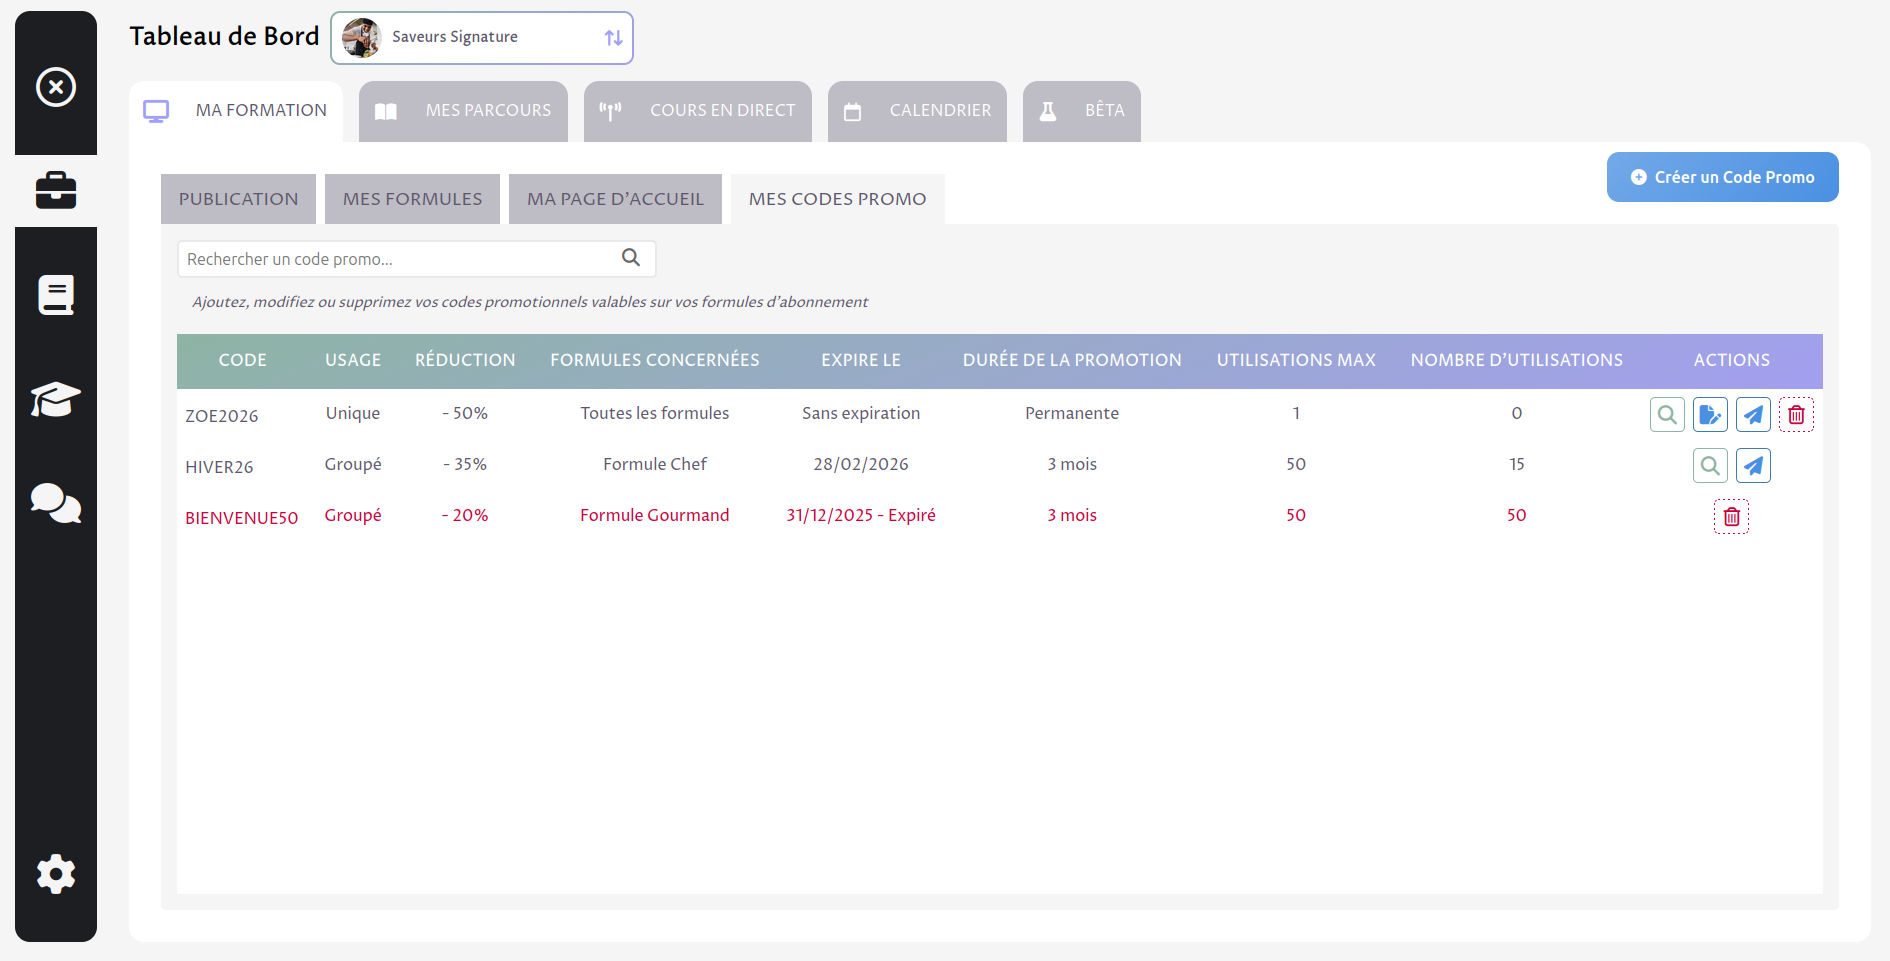Image resolution: width=1890 pixels, height=961 pixels.
Task: Click the search magnifier inside the promo code field
Action: 631,258
